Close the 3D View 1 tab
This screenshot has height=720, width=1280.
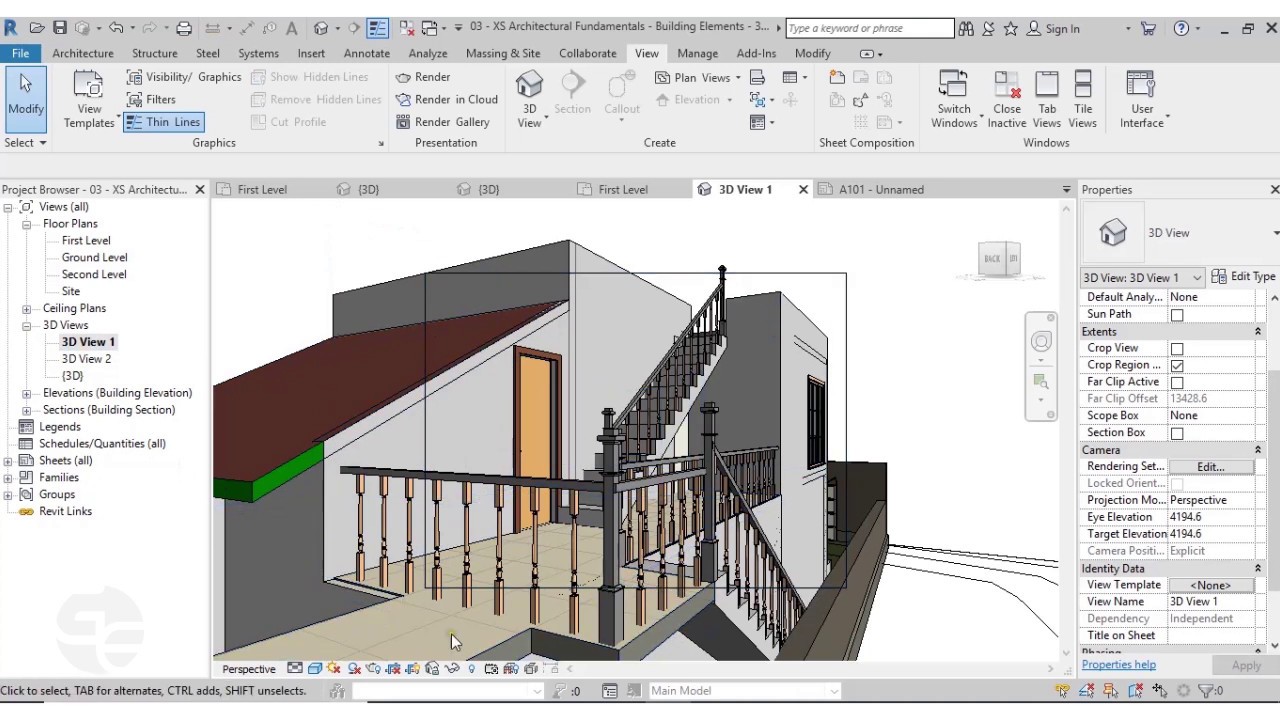803,189
